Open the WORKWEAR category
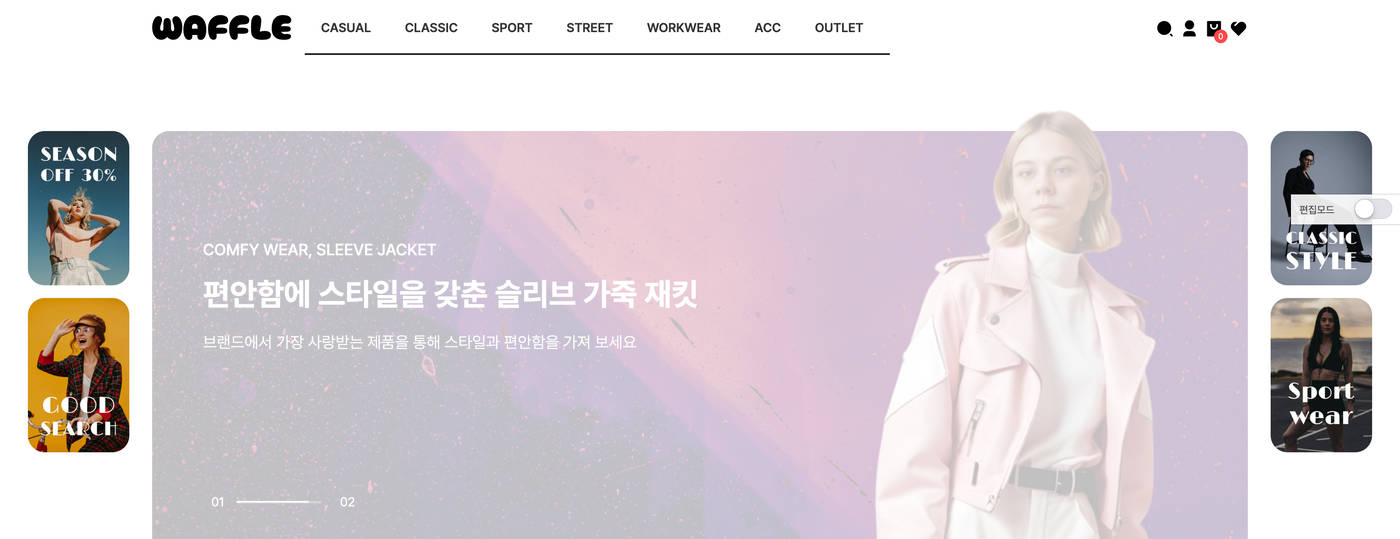 tap(683, 28)
